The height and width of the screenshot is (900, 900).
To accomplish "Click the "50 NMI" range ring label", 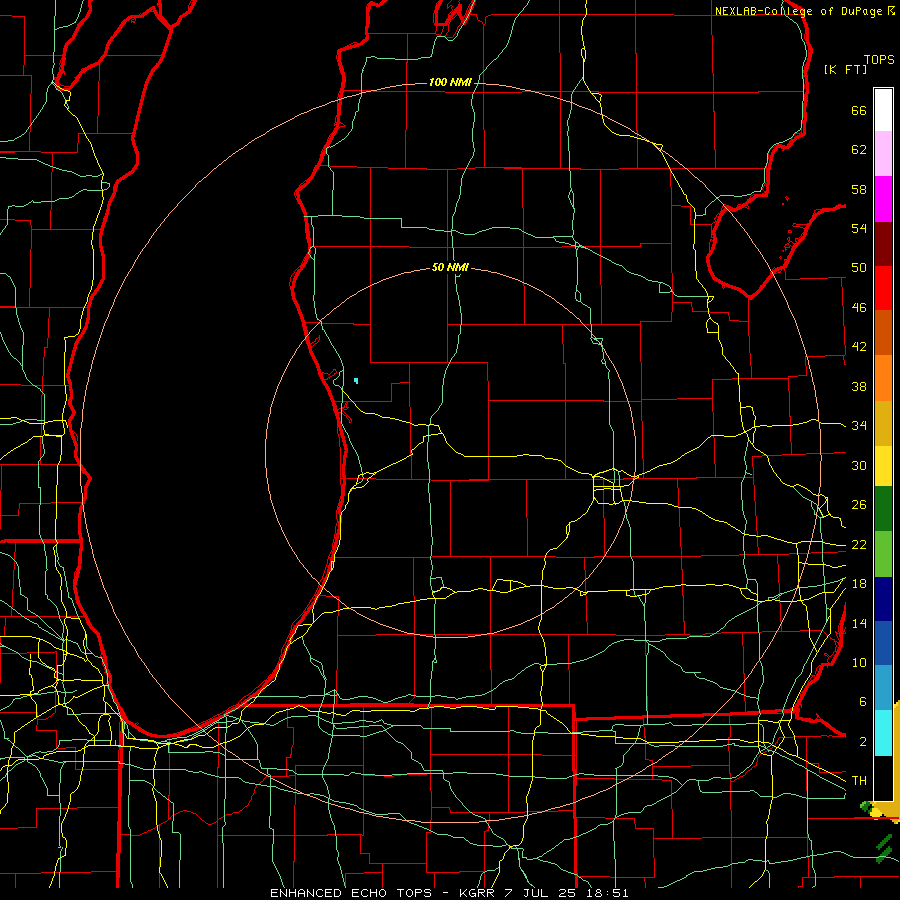I will pos(450,267).
